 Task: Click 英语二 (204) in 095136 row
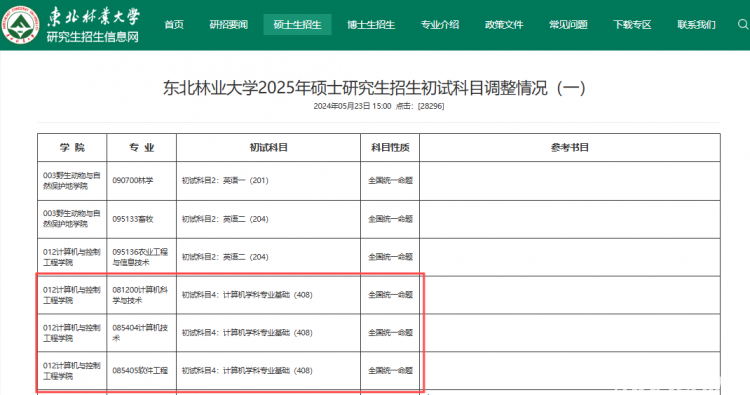tap(246, 257)
